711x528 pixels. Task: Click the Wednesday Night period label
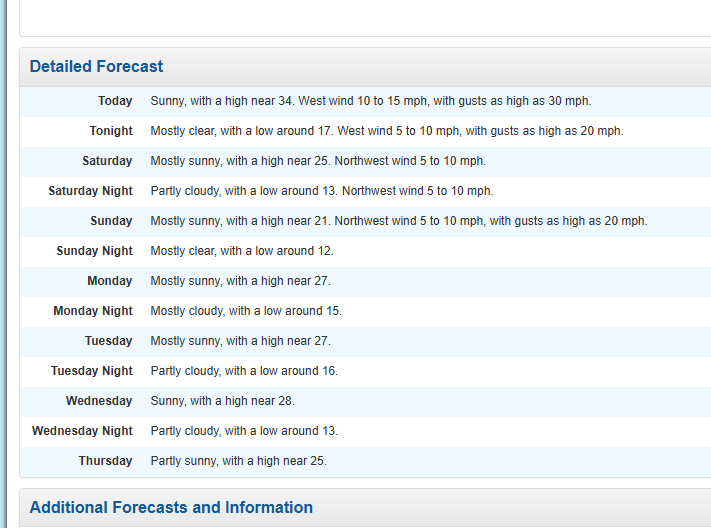82,430
